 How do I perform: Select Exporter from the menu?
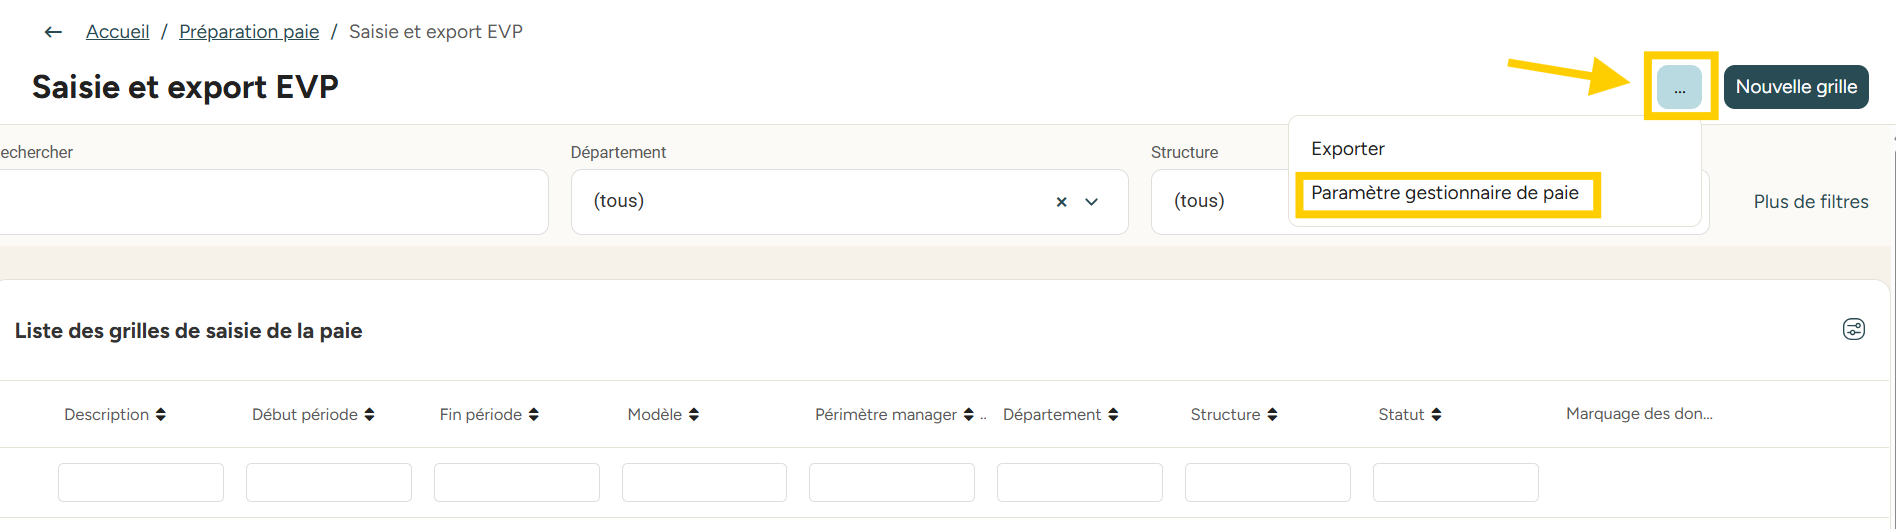(1348, 149)
